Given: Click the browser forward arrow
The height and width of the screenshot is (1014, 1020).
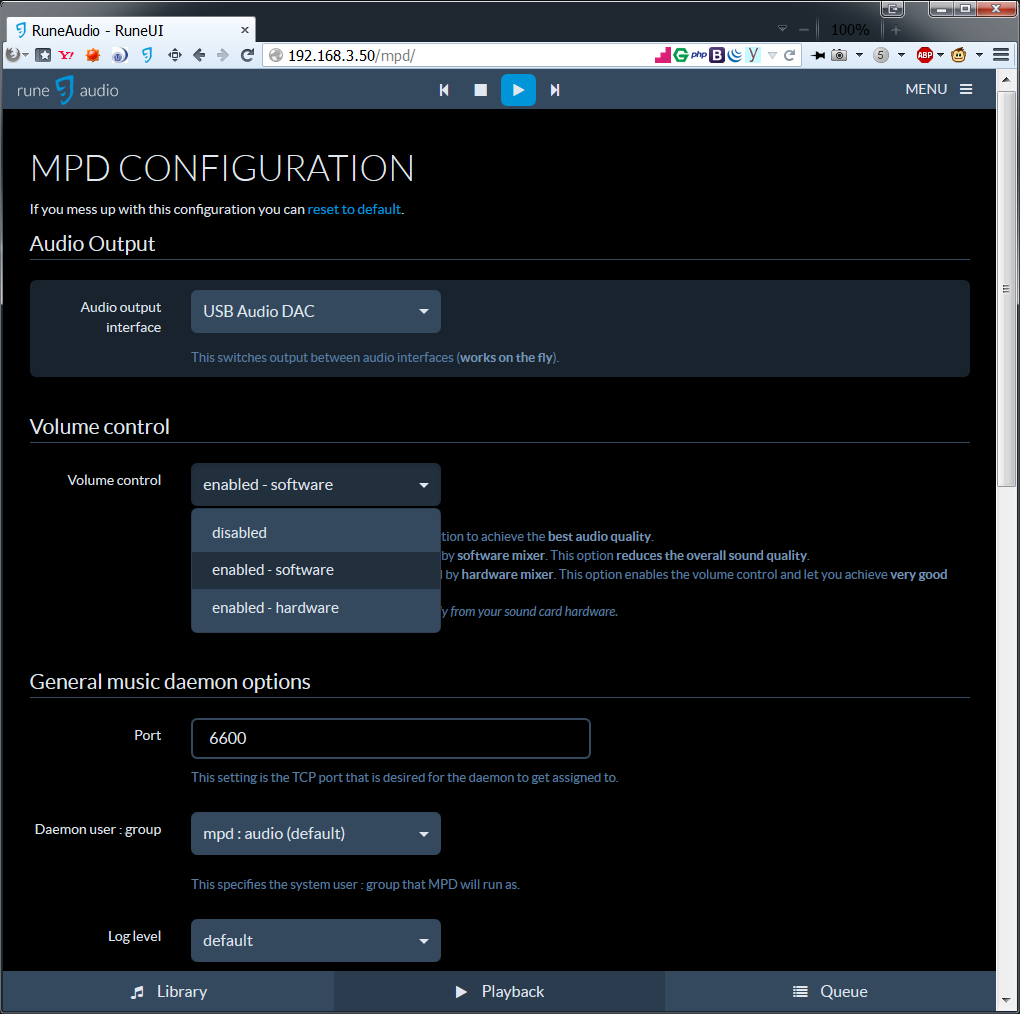Looking at the screenshot, I should point(222,55).
